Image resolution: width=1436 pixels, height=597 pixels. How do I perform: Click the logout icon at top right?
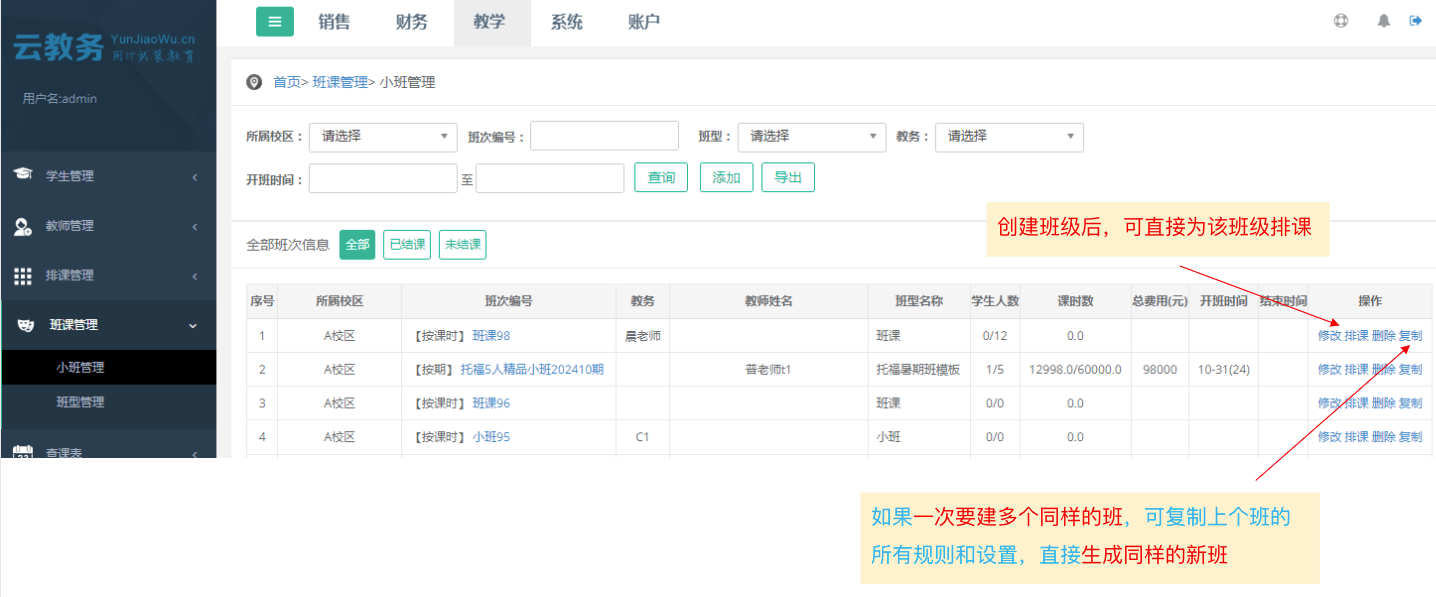coord(1416,20)
